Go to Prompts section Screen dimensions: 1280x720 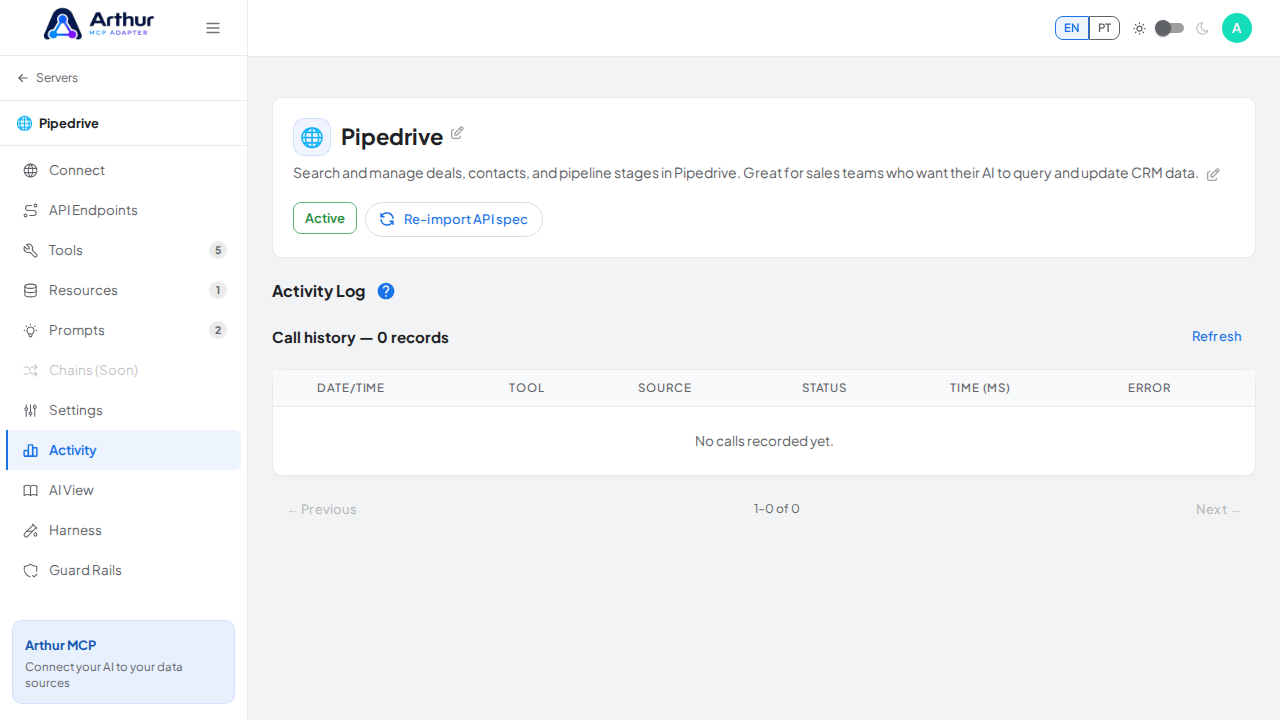coord(124,330)
